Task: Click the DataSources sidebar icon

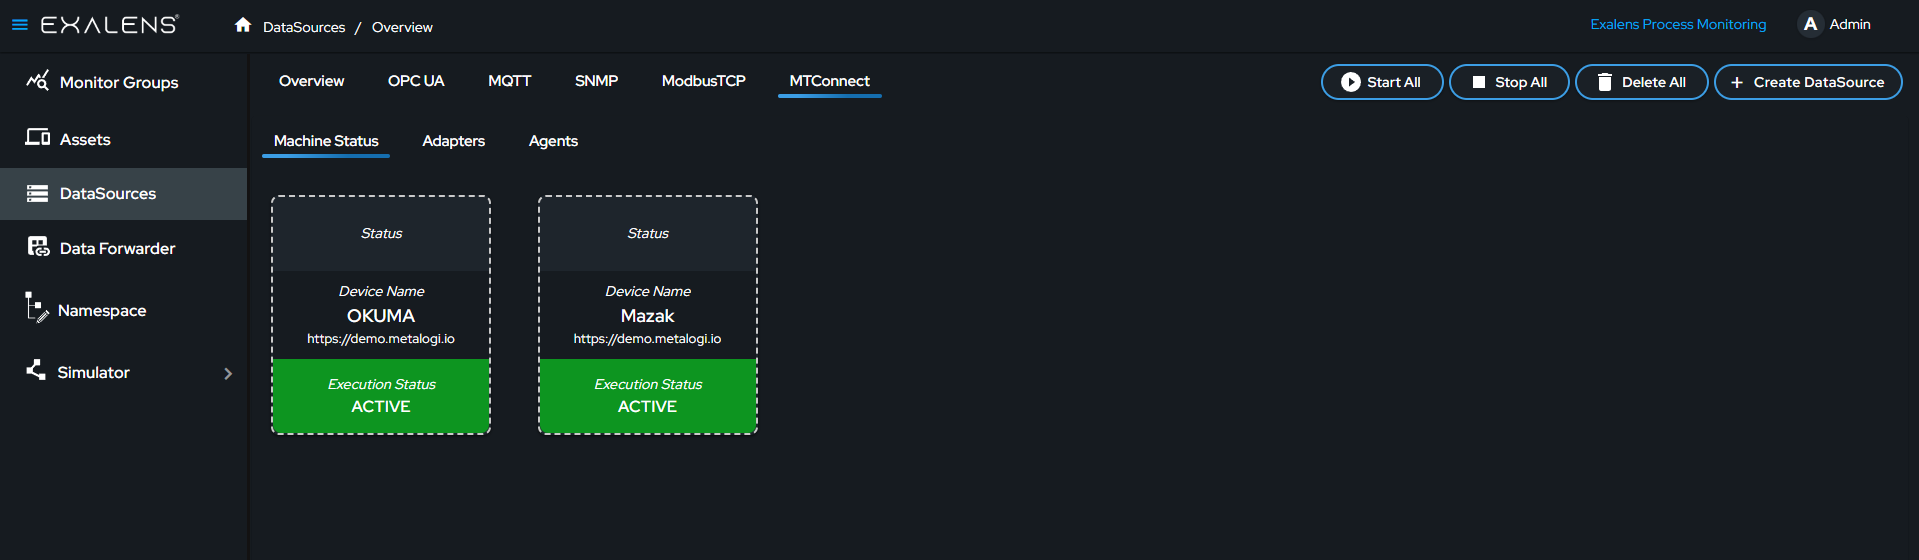Action: pos(37,193)
